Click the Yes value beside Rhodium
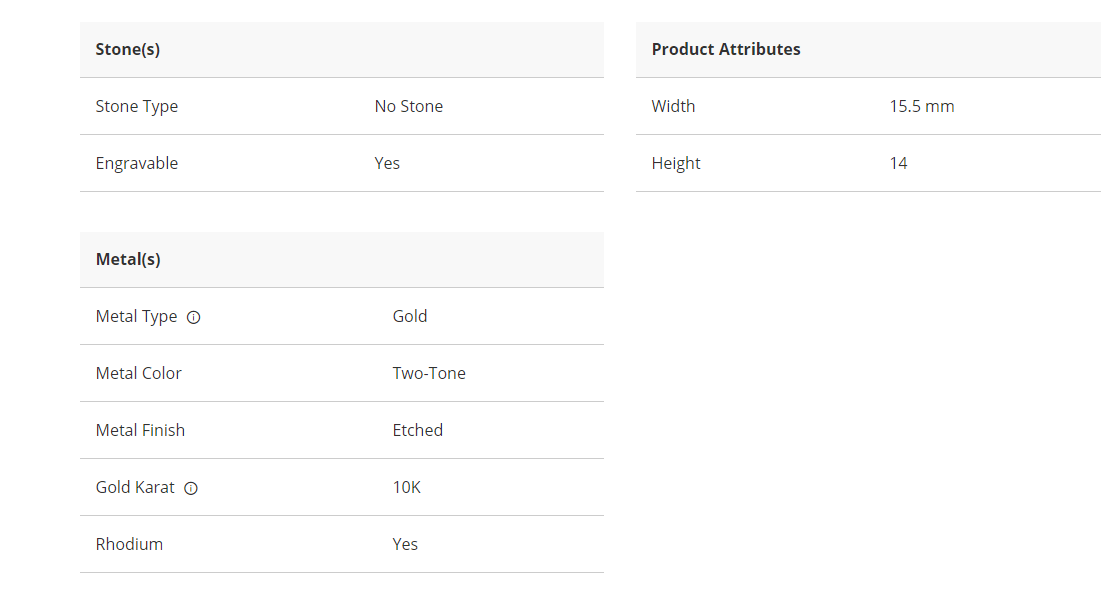Image resolution: width=1101 pixels, height=604 pixels. 405,544
